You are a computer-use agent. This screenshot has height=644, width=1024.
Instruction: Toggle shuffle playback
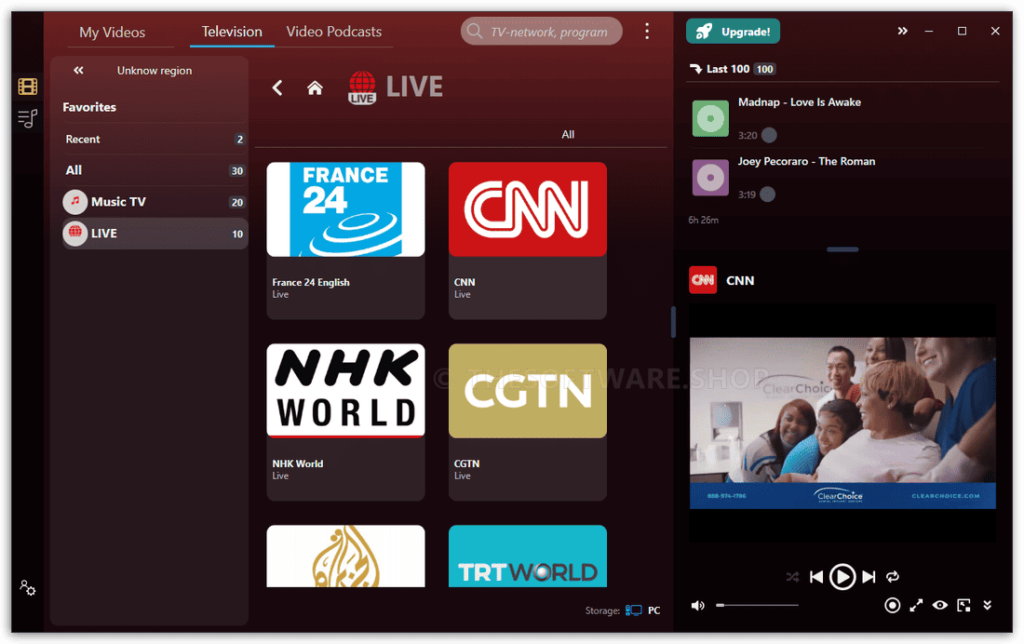pos(792,577)
